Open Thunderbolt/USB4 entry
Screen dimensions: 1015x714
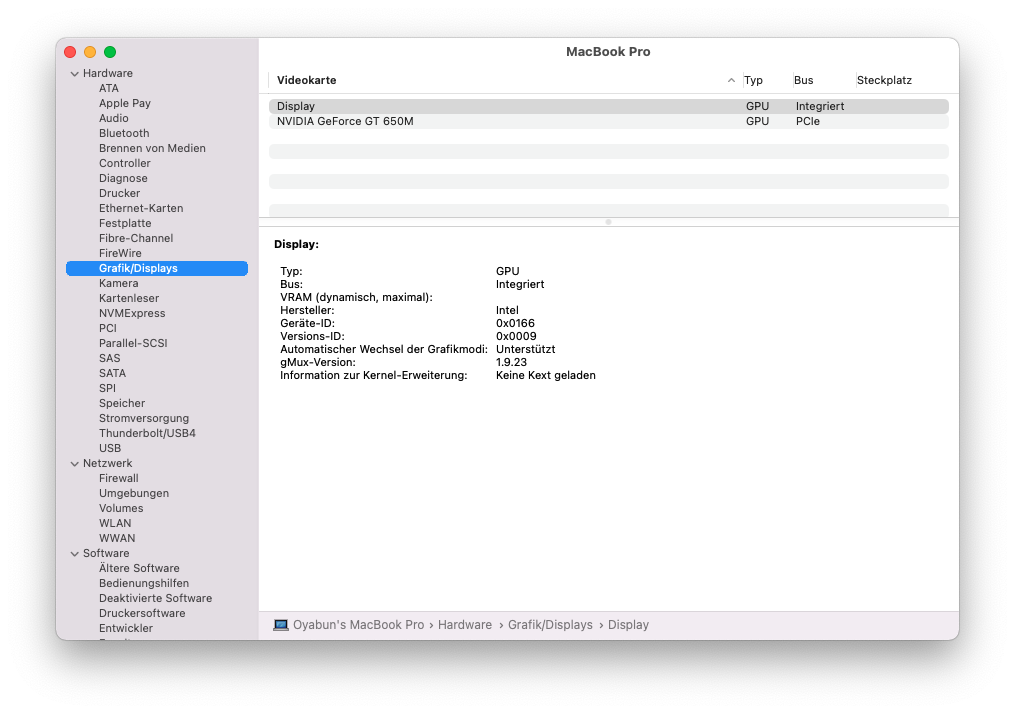pos(147,433)
